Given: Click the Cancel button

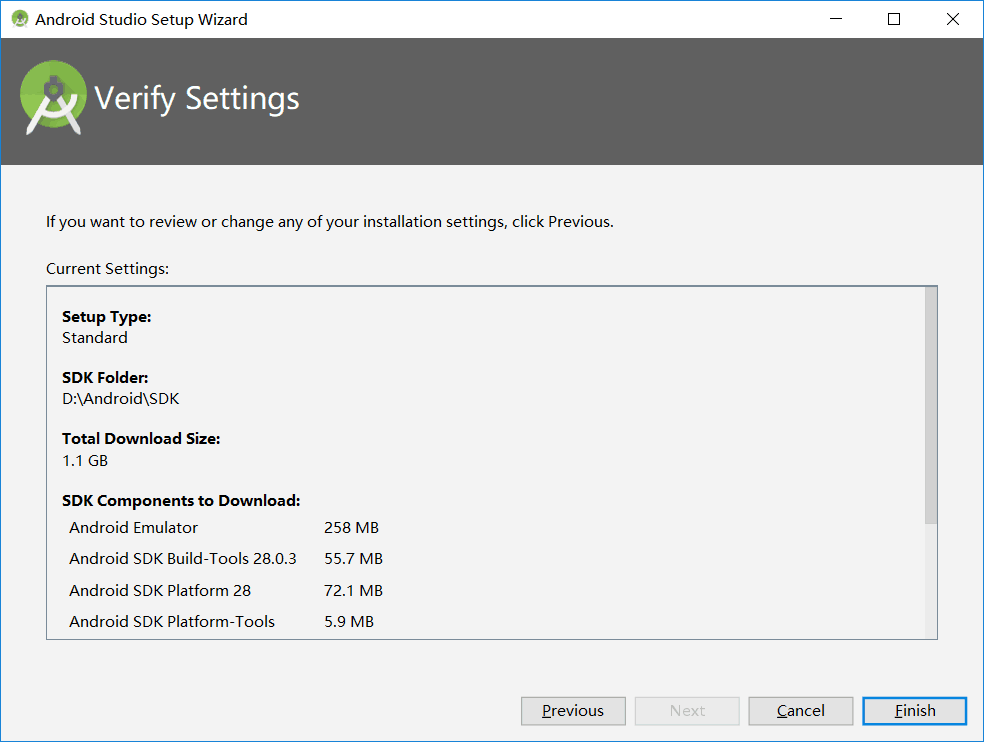Looking at the screenshot, I should pos(800,711).
